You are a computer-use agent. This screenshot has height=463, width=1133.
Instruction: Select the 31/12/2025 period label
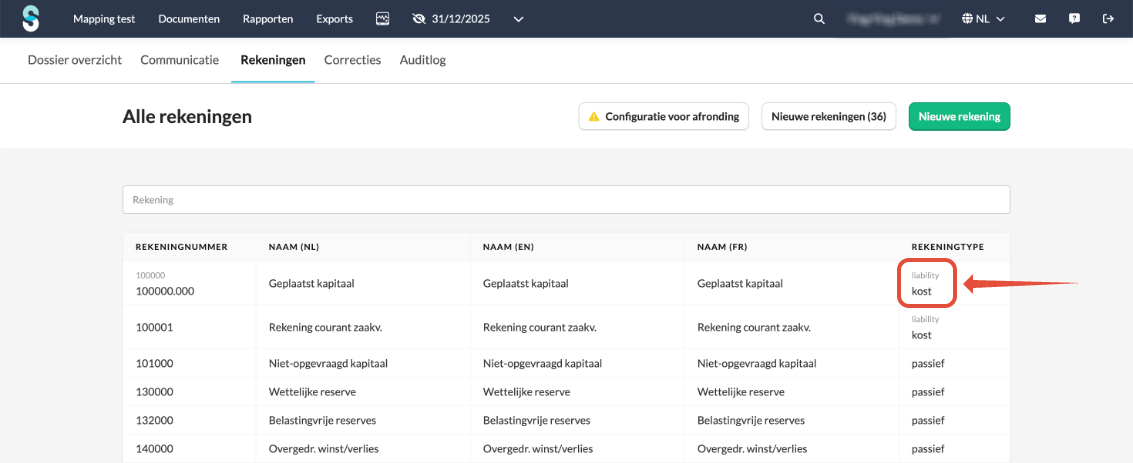pos(460,20)
